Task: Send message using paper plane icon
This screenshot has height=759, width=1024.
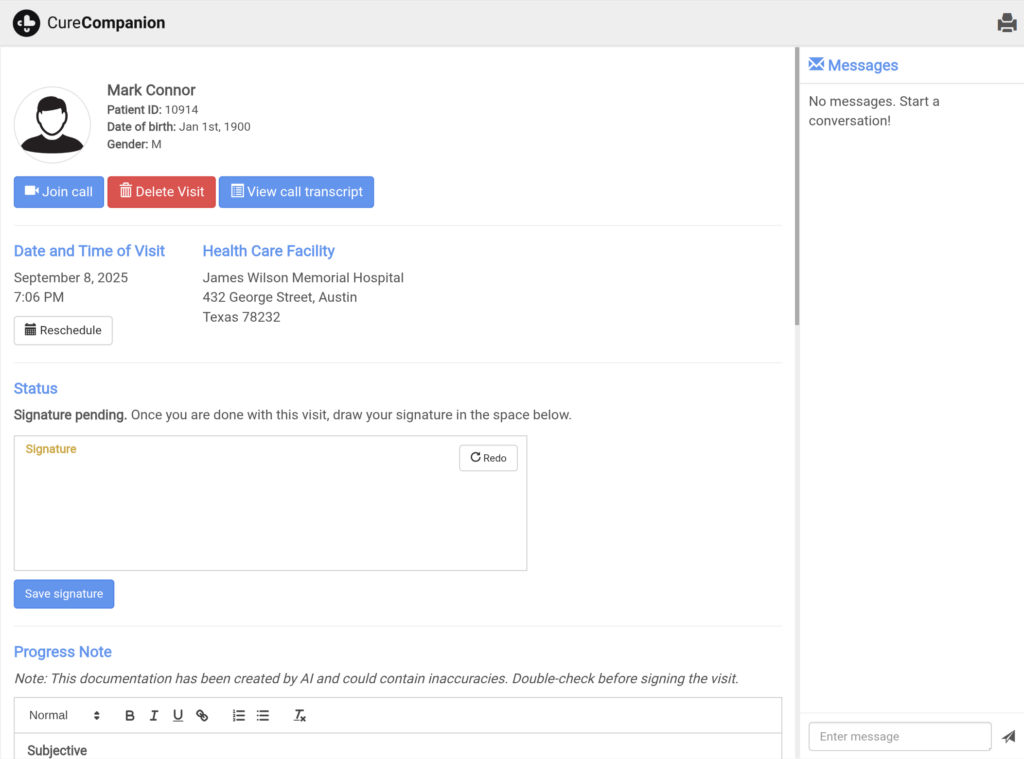Action: point(1008,737)
